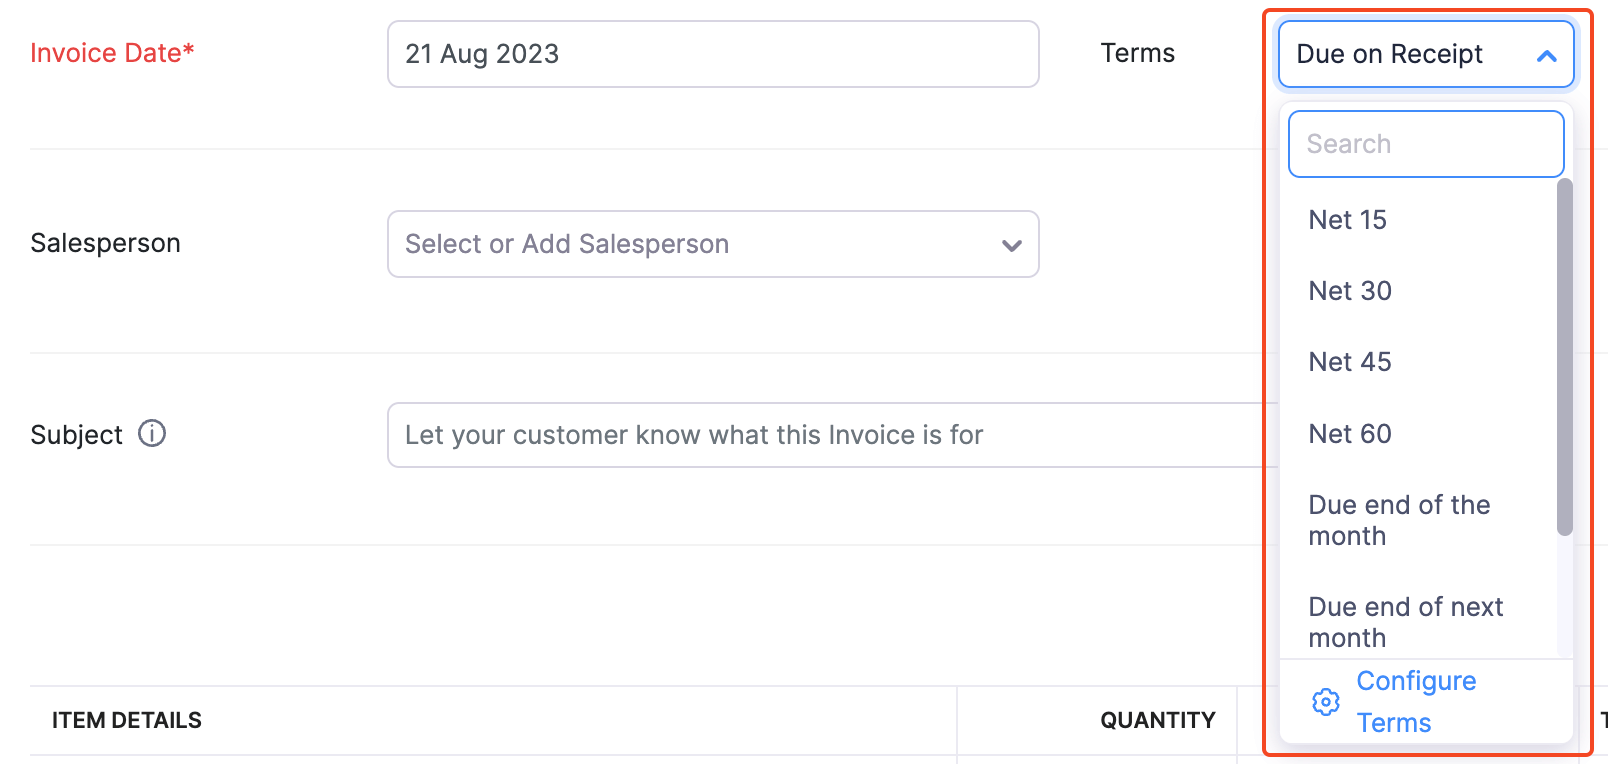Screen dimensions: 1608x764
Task: Open the Configure Terms settings
Action: click(1415, 701)
